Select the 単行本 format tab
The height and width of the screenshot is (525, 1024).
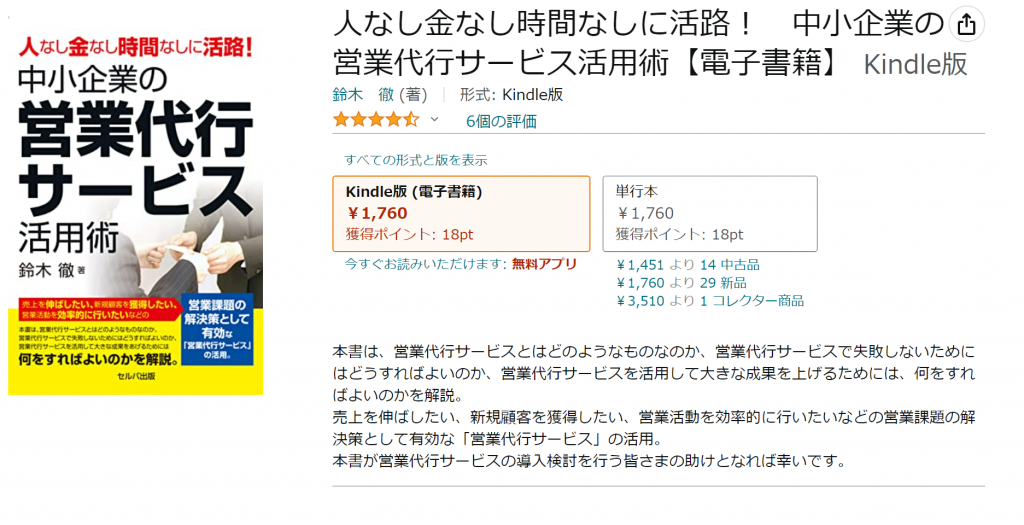coord(709,214)
